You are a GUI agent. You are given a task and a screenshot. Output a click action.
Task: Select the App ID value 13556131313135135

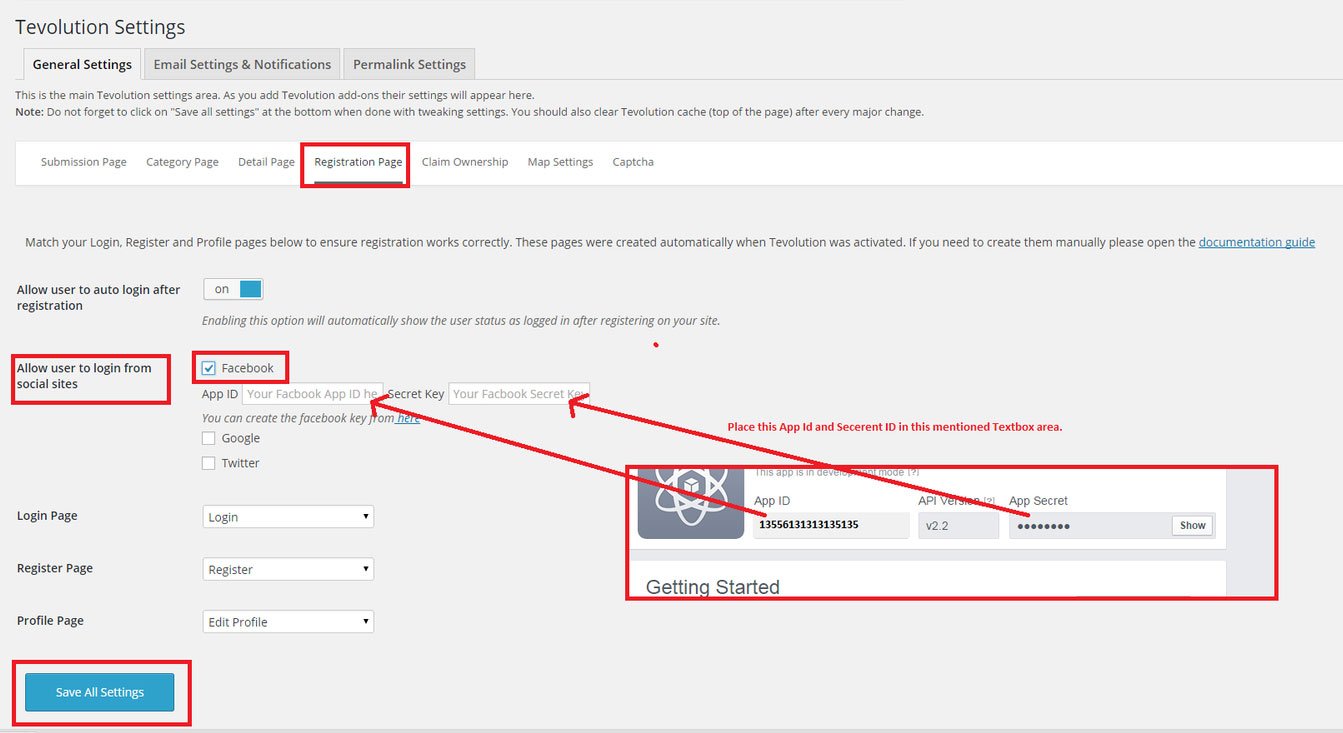tap(809, 525)
